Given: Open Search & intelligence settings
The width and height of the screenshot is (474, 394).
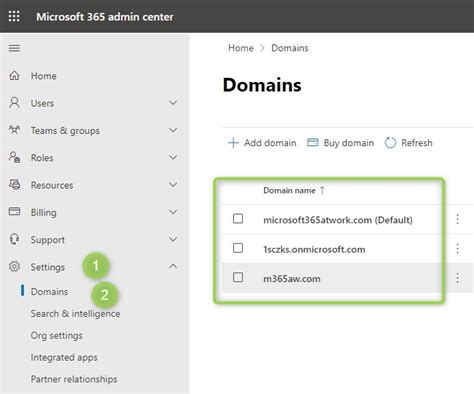Looking at the screenshot, I should (x=75, y=314).
